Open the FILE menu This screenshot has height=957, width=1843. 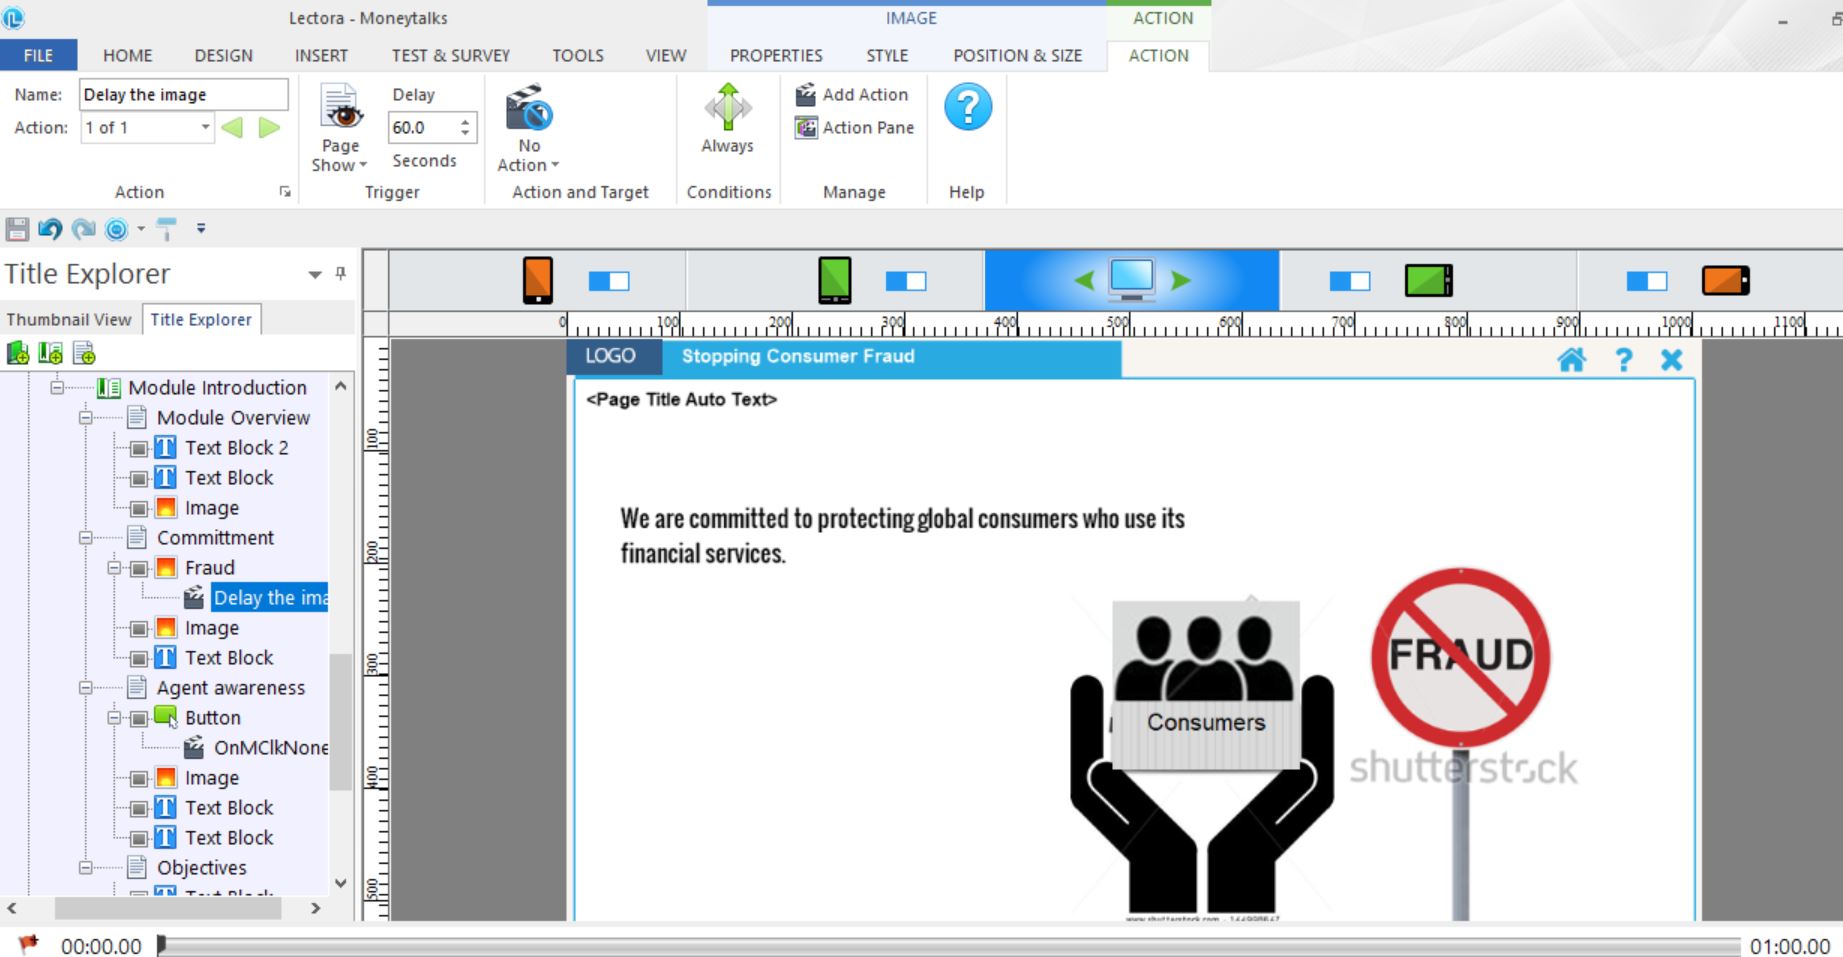tap(38, 55)
